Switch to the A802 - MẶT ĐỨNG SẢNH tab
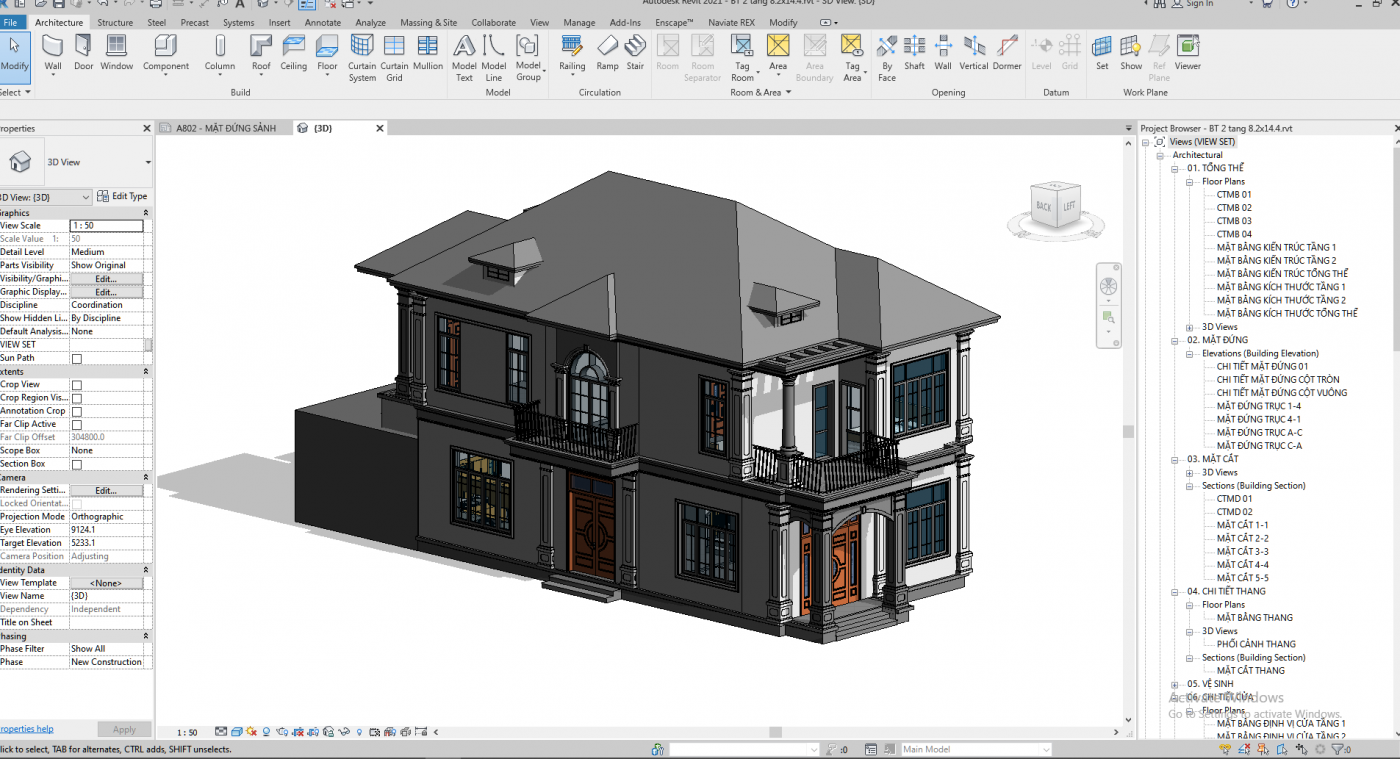Screen dimensions: 1400x759 coord(225,128)
